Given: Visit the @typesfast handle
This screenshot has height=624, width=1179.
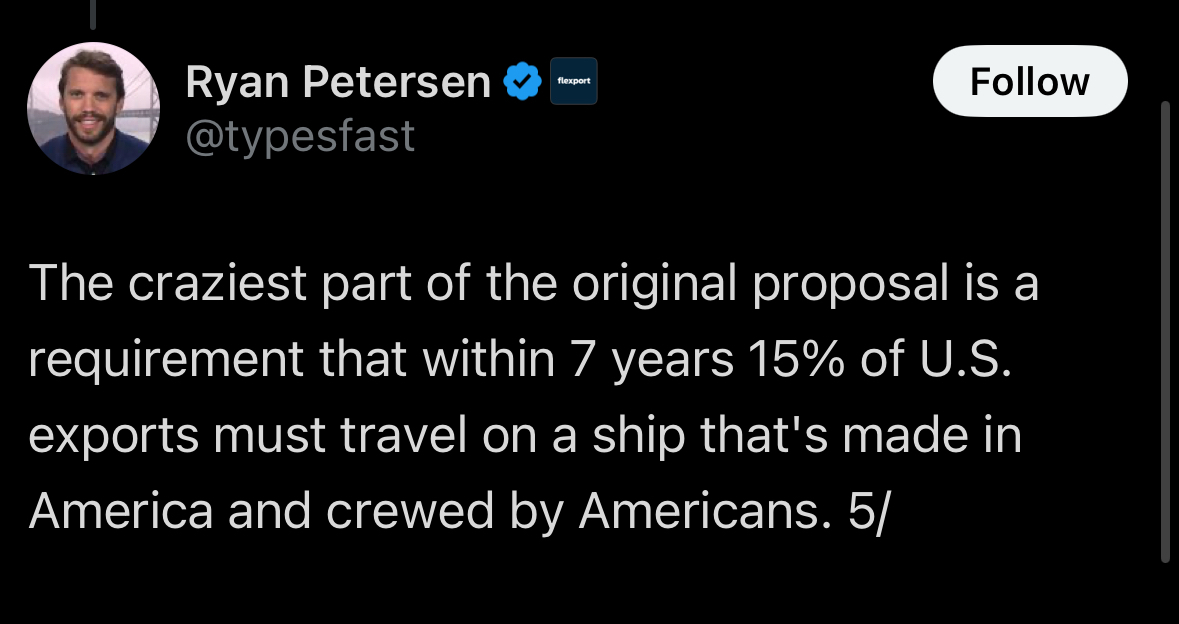Looking at the screenshot, I should pyautogui.click(x=300, y=136).
